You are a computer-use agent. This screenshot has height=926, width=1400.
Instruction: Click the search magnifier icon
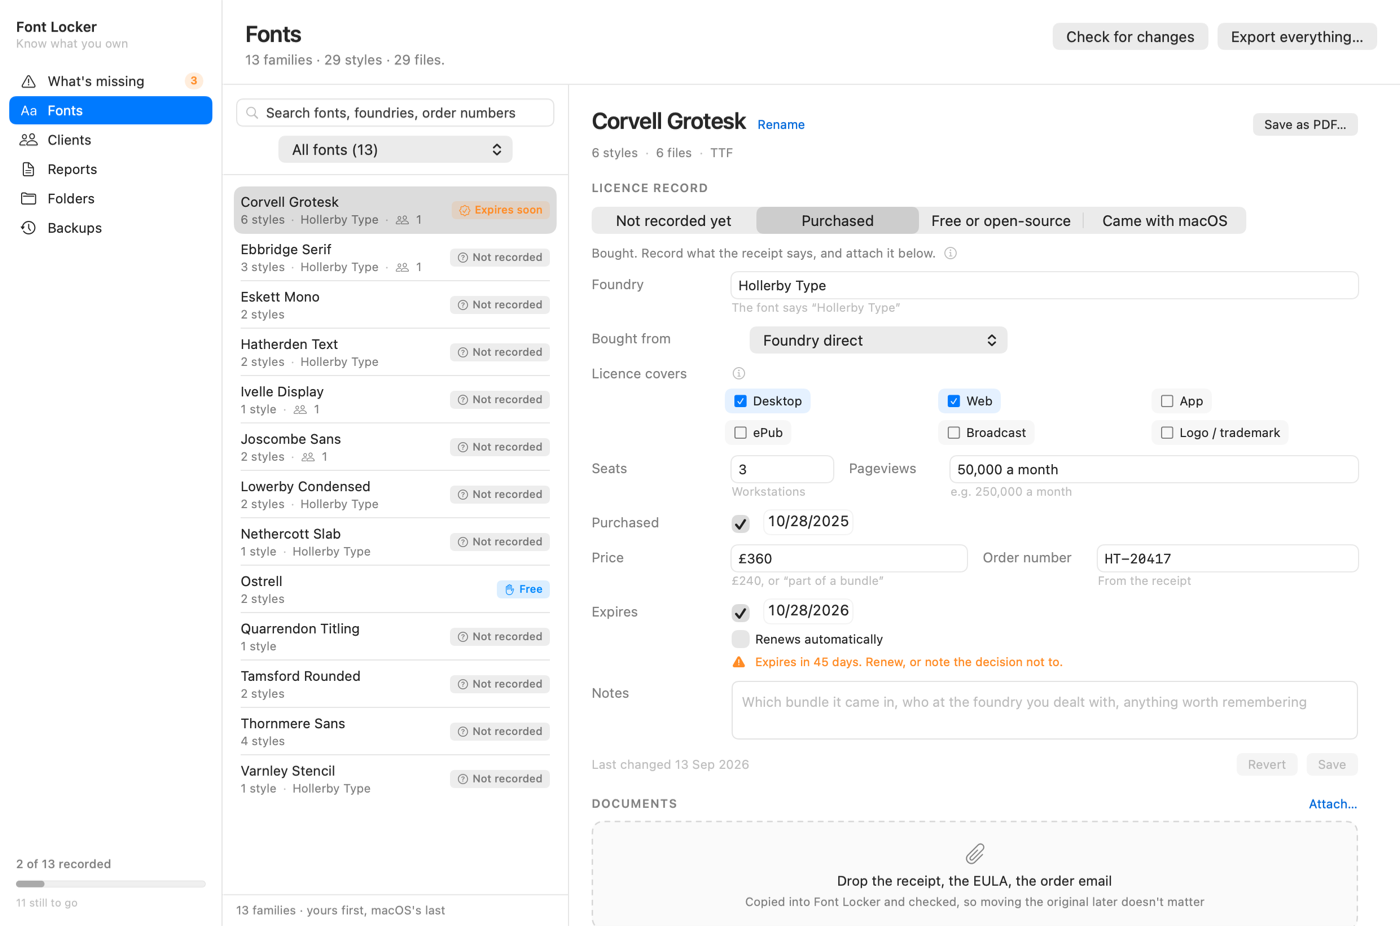point(252,113)
